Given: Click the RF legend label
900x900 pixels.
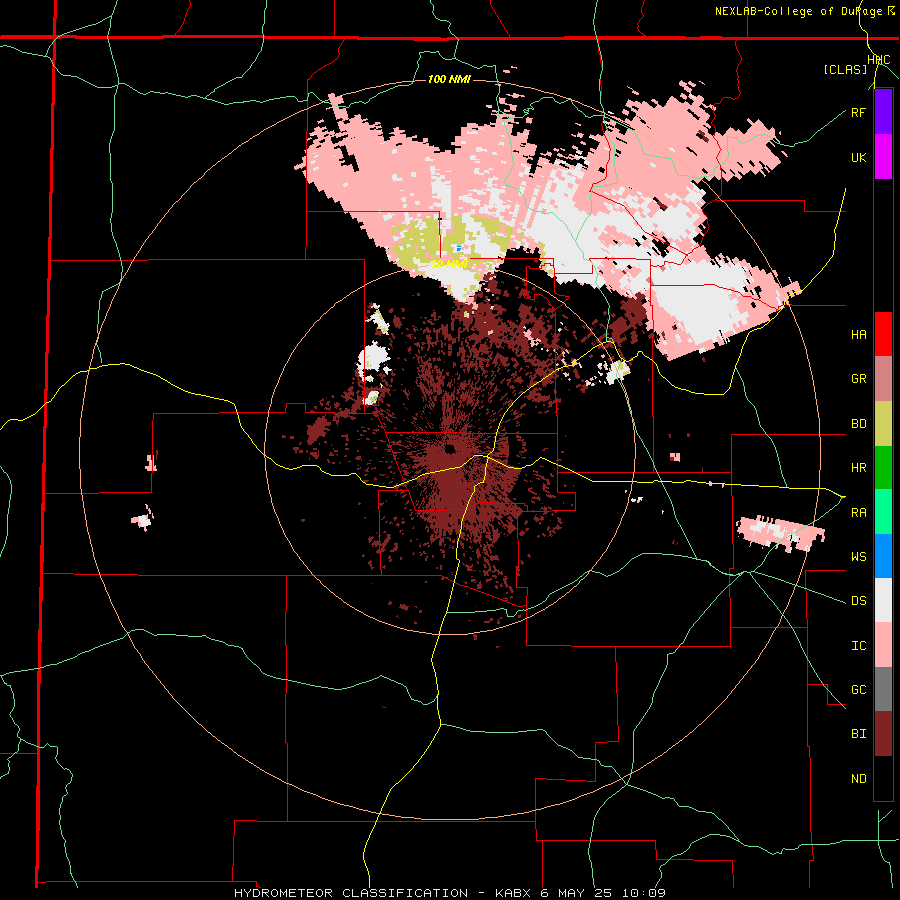Looking at the screenshot, I should point(858,112).
